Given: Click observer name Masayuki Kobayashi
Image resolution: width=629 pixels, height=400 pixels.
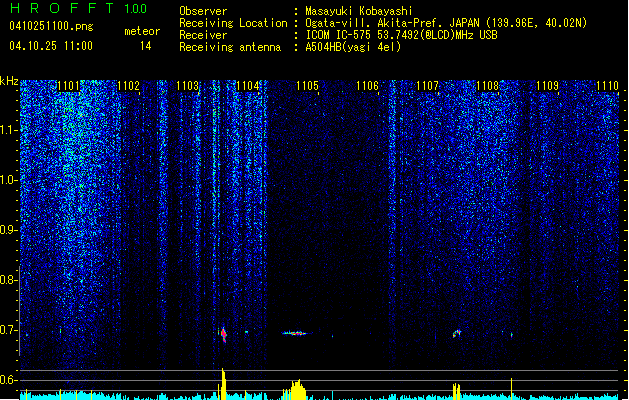Looking at the screenshot, I should point(359,11).
